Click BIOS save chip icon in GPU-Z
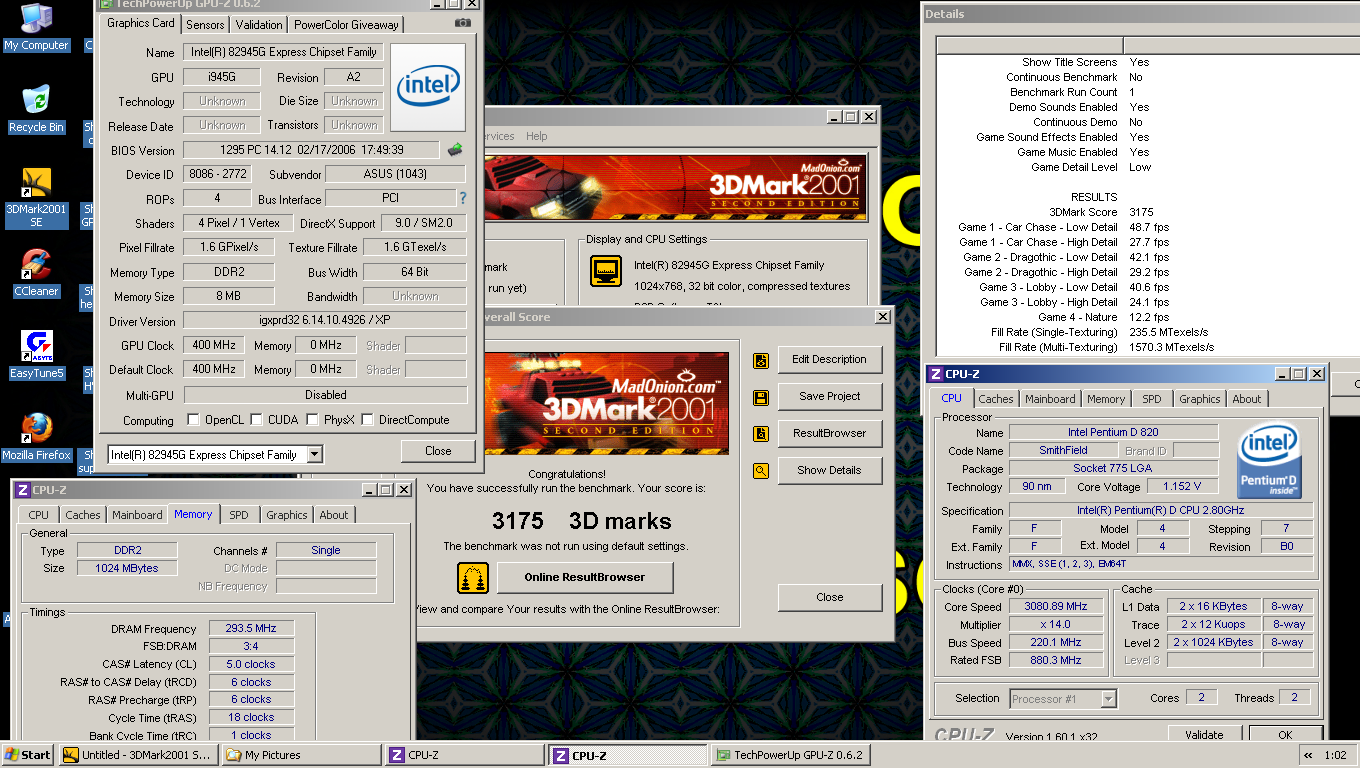Image resolution: width=1360 pixels, height=768 pixels. click(x=455, y=150)
